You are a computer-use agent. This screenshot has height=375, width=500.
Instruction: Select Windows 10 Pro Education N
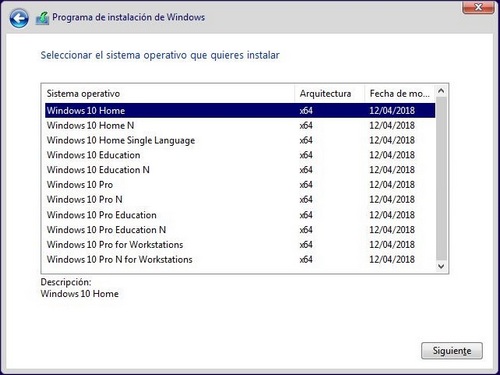tap(240, 230)
